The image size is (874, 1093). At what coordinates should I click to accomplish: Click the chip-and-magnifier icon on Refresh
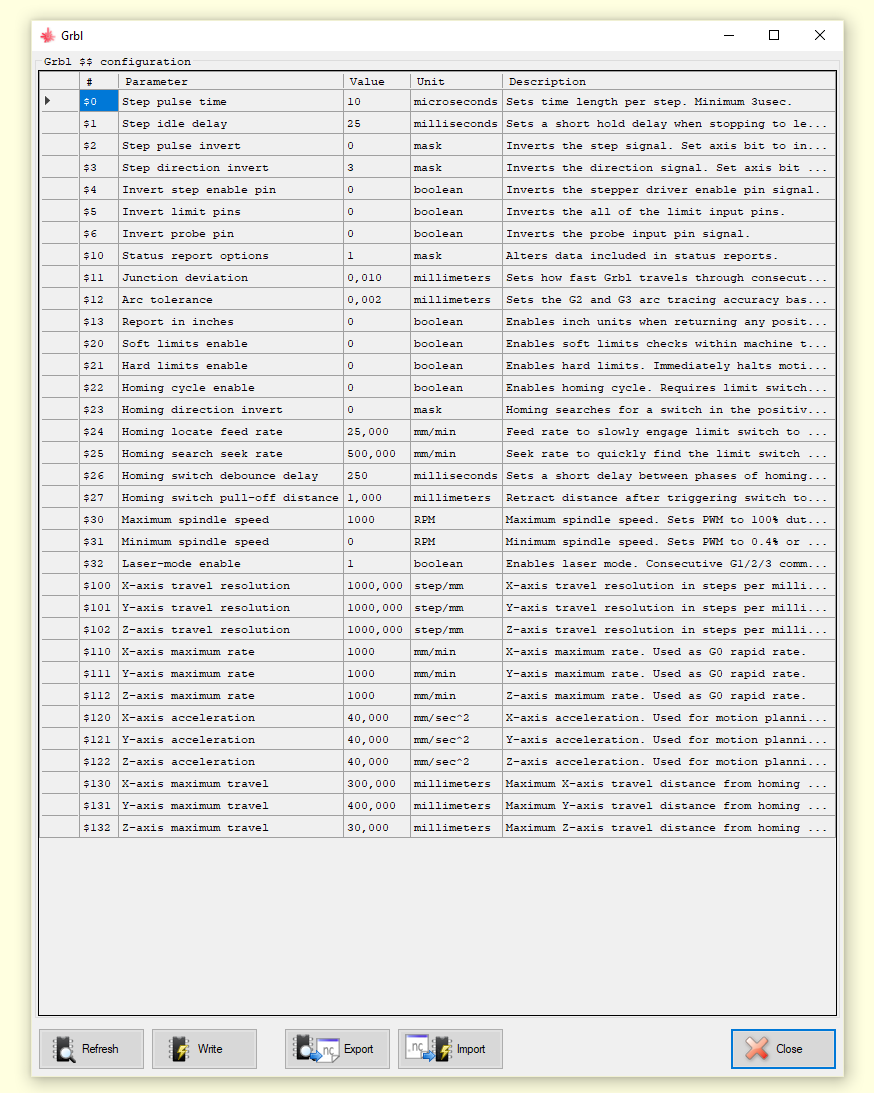pos(65,1049)
